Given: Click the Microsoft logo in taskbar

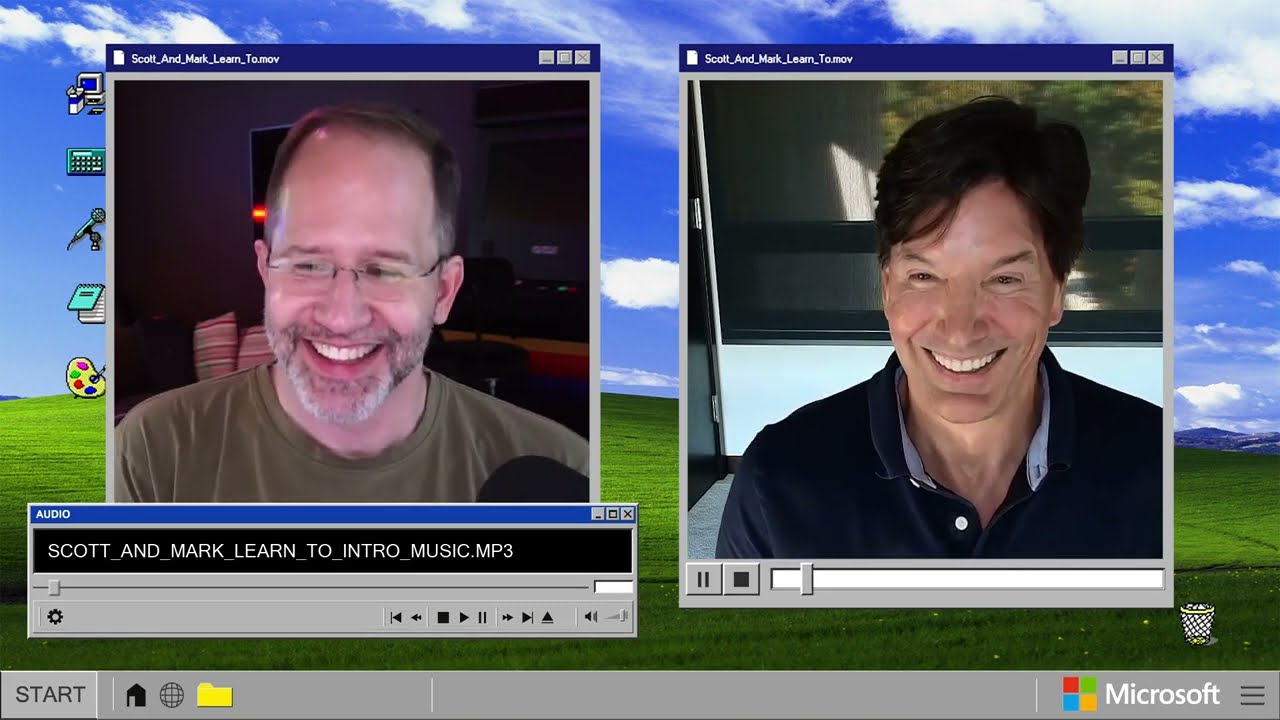Looking at the screenshot, I should coord(1140,694).
